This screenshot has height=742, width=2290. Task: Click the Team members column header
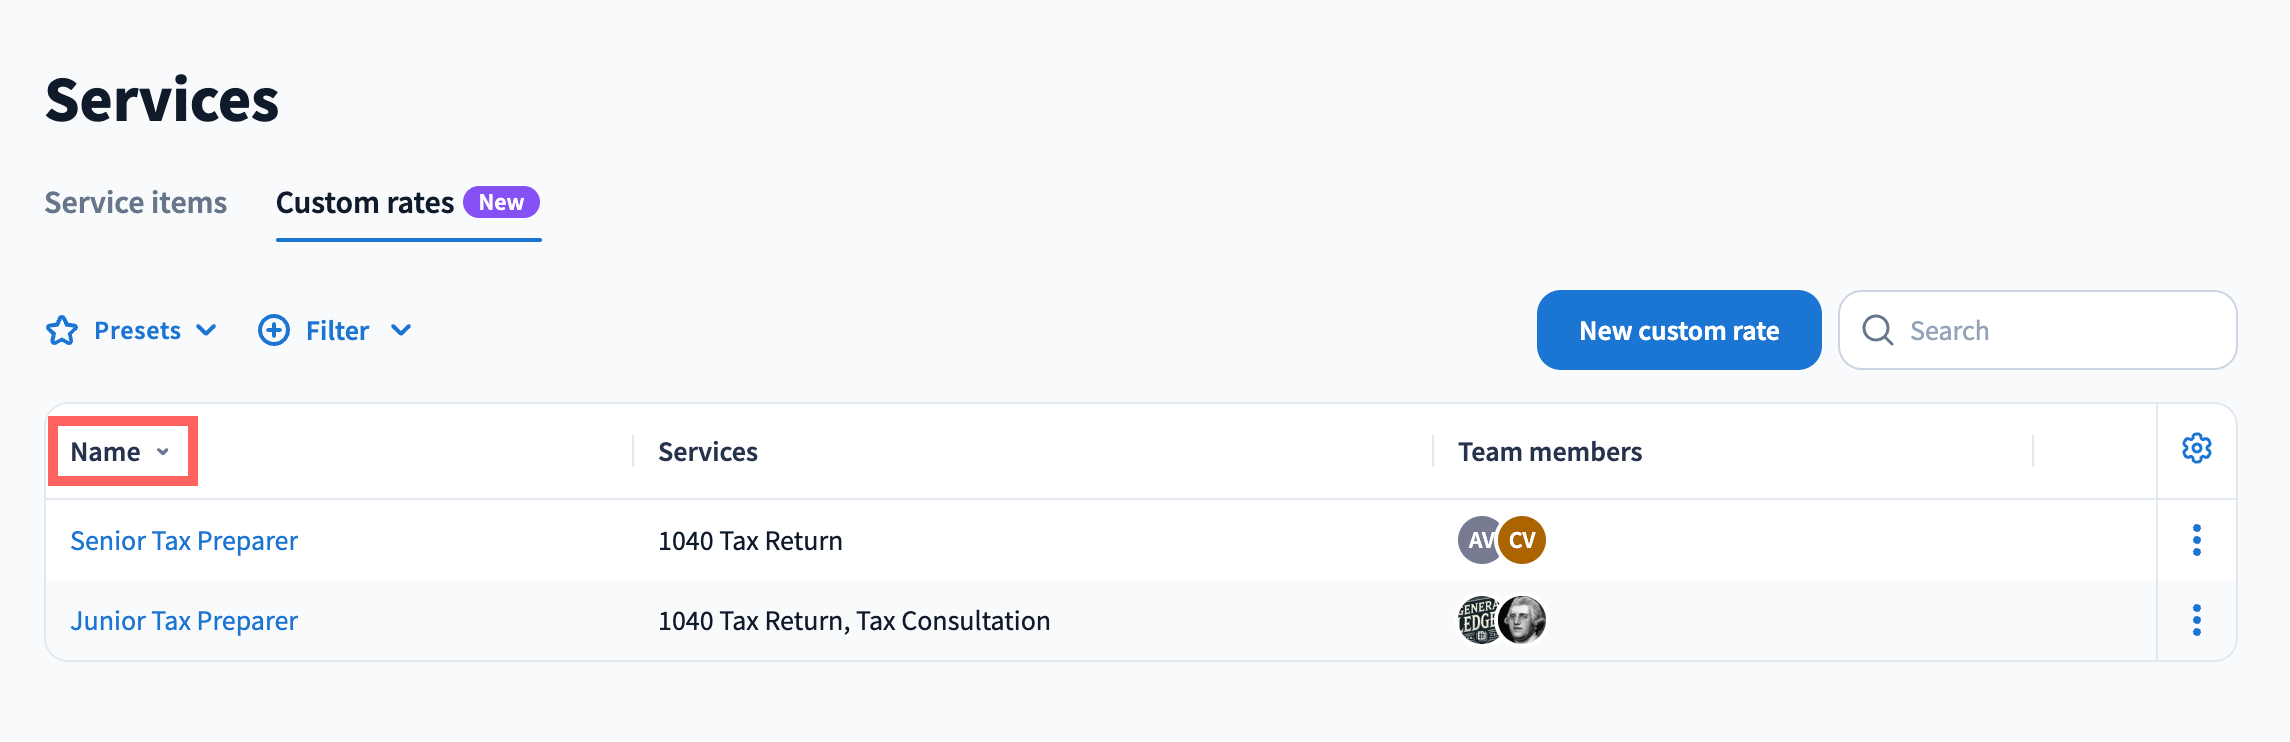click(x=1550, y=452)
